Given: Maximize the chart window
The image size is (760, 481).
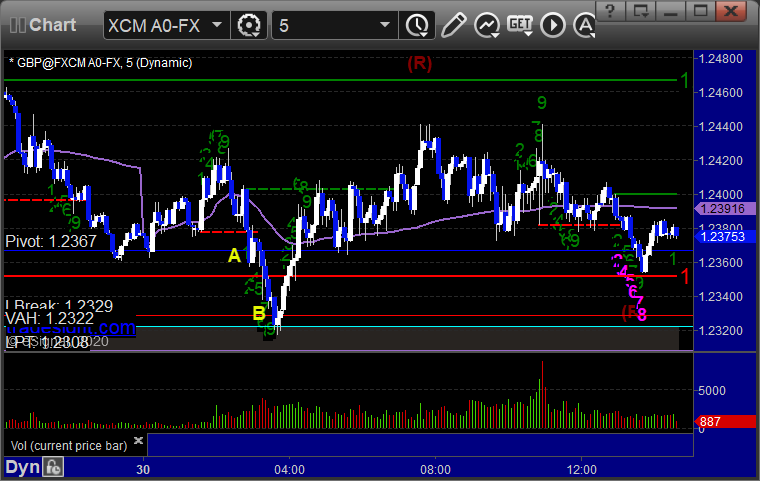Looking at the screenshot, I should tap(700, 11).
